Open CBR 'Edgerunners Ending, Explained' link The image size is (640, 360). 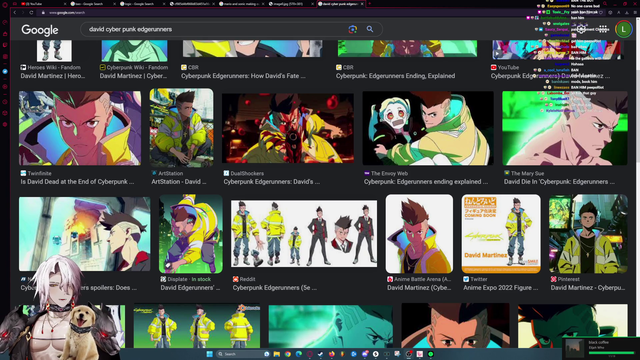396,76
